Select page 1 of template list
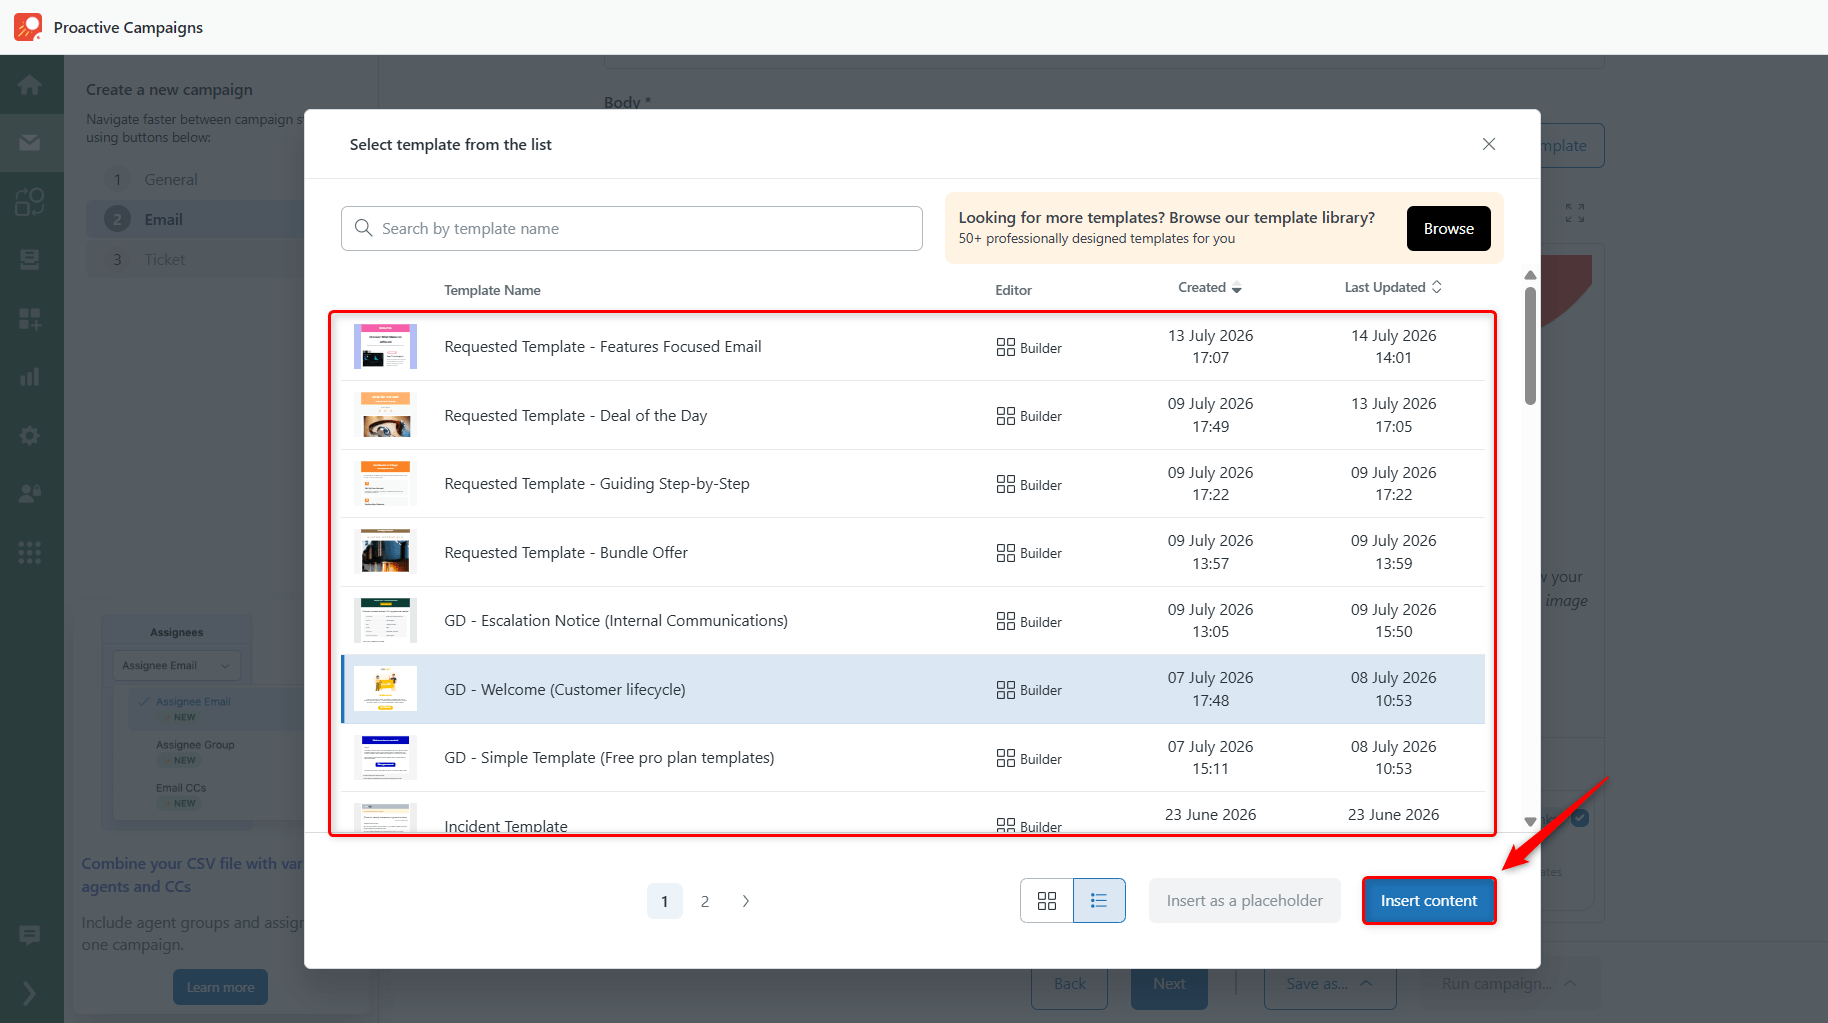1828x1023 pixels. click(x=665, y=901)
